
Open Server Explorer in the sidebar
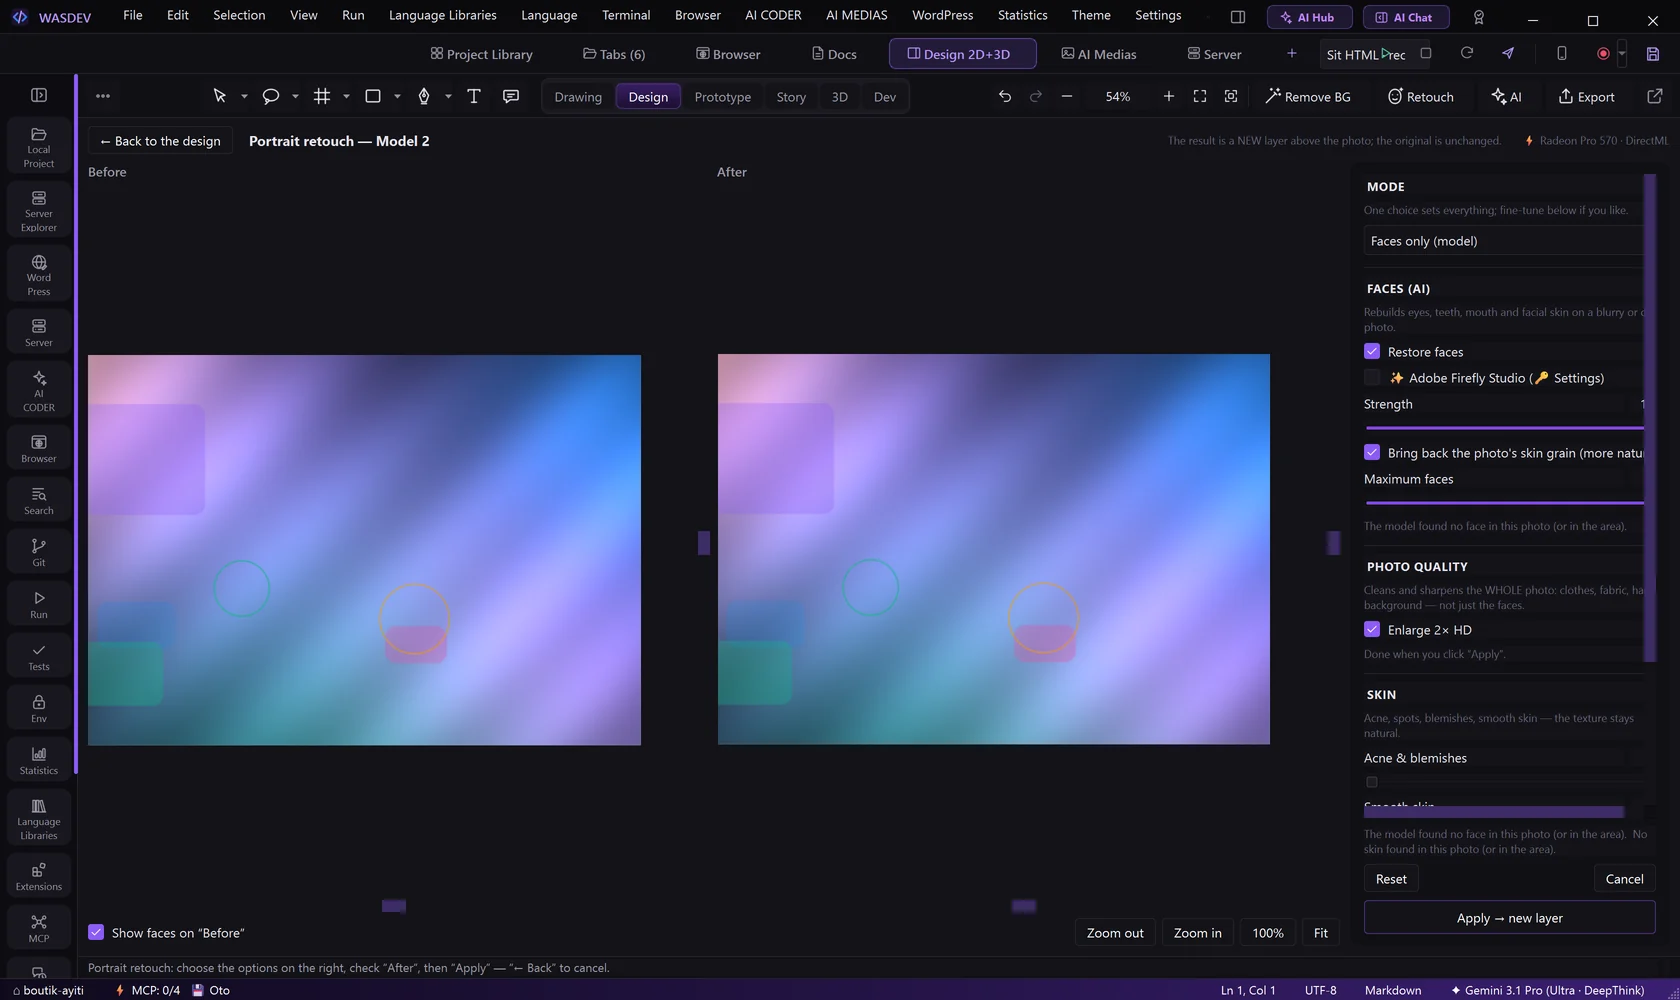(39, 210)
